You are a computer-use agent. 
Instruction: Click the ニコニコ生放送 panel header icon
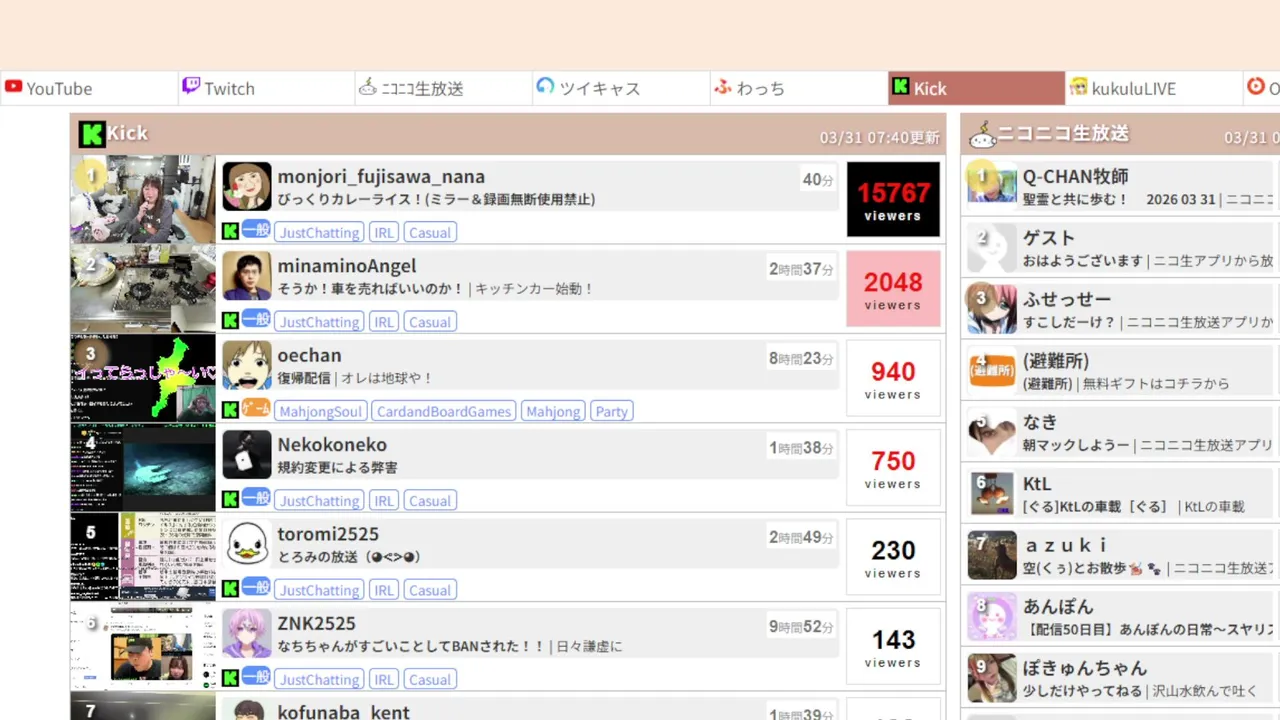pos(982,134)
